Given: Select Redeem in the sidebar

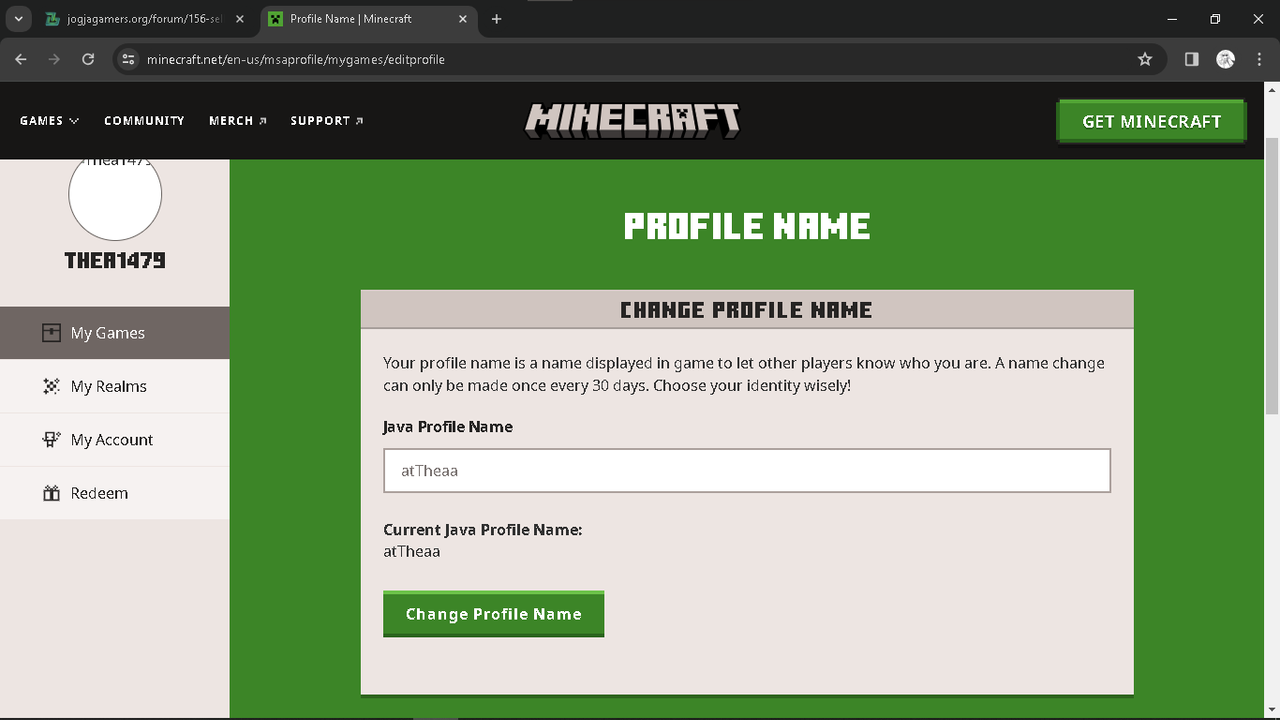Looking at the screenshot, I should 115,493.
